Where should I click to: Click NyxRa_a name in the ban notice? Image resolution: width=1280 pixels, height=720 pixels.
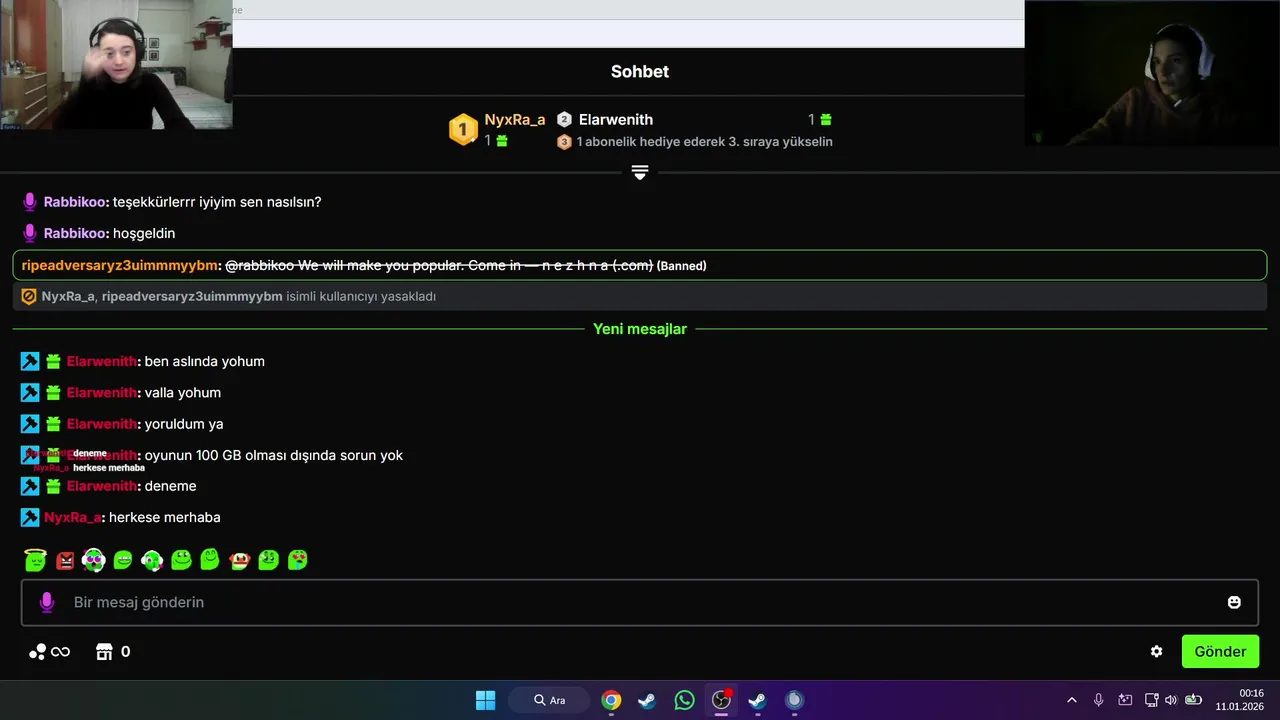(x=68, y=296)
